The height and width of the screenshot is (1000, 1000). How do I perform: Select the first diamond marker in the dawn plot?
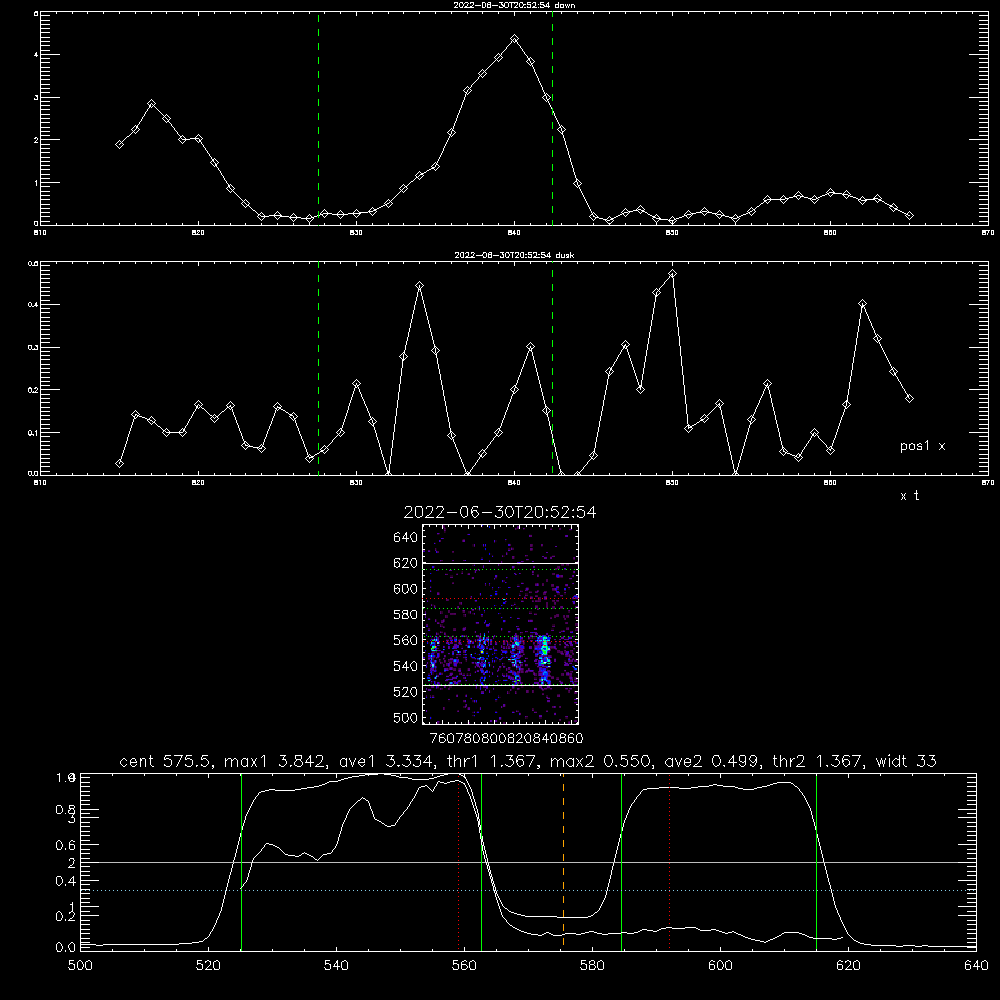point(119,145)
